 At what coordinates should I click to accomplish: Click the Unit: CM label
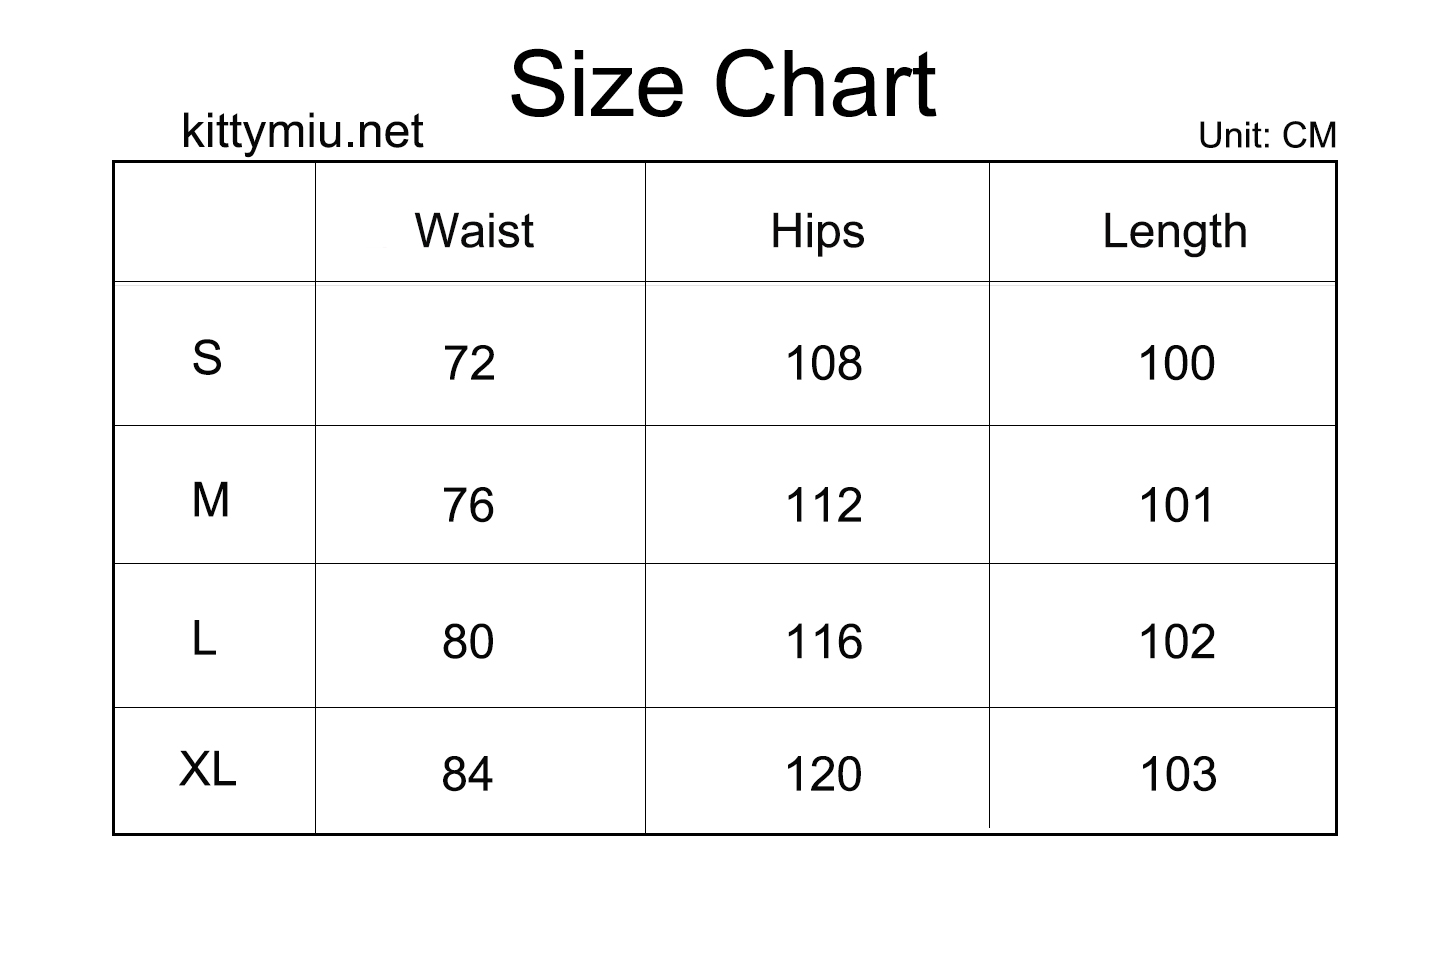[x=1267, y=135]
